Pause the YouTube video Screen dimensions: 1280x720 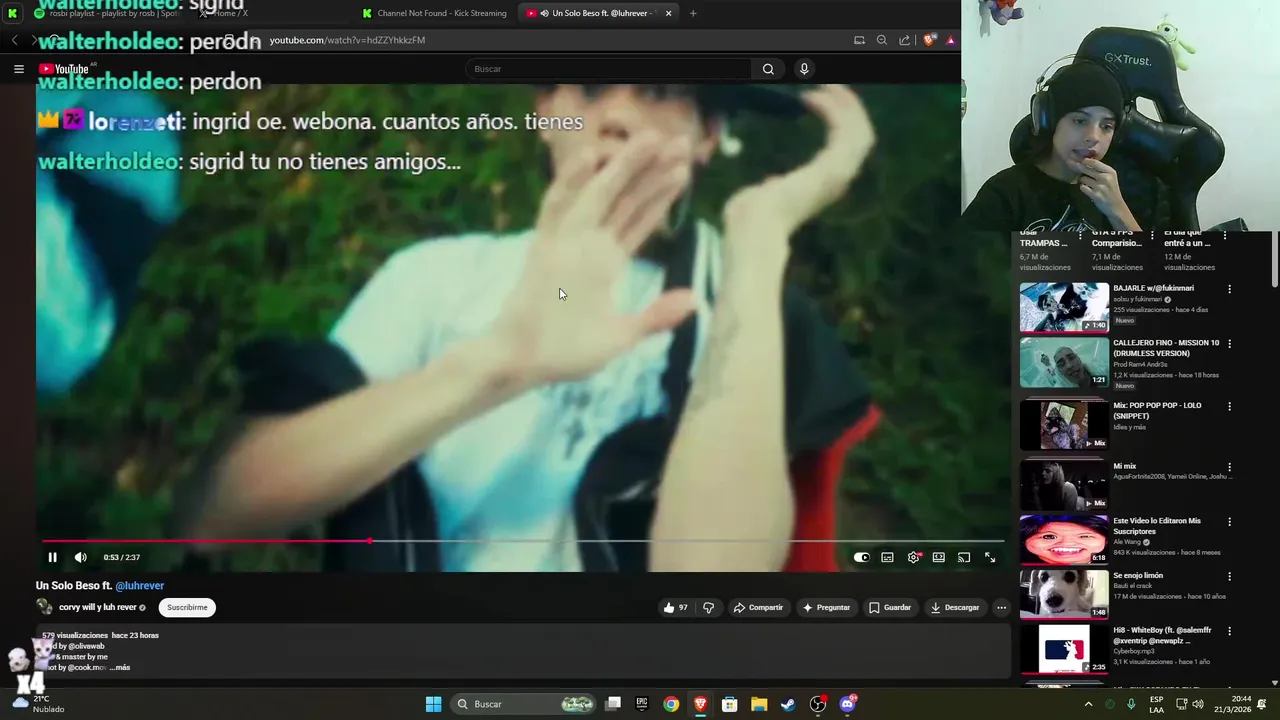(x=52, y=557)
